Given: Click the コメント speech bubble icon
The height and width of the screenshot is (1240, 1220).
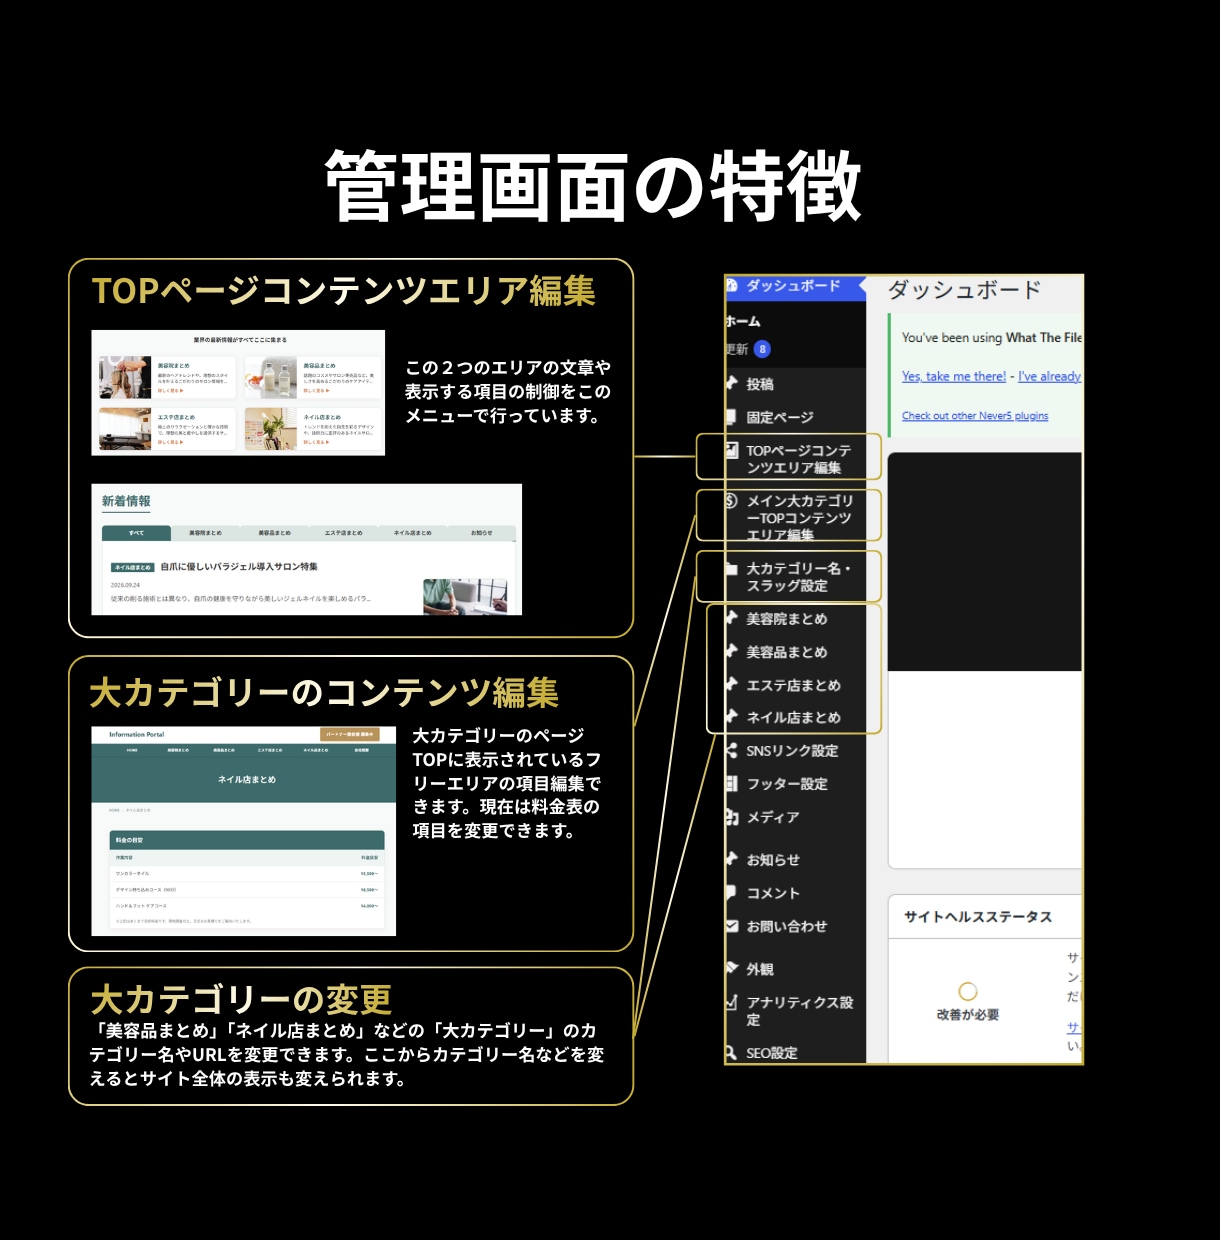Looking at the screenshot, I should (x=732, y=893).
